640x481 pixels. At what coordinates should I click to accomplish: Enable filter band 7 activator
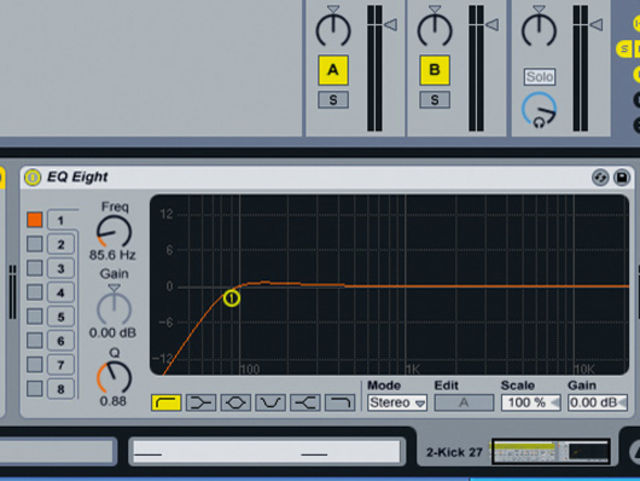tap(35, 364)
